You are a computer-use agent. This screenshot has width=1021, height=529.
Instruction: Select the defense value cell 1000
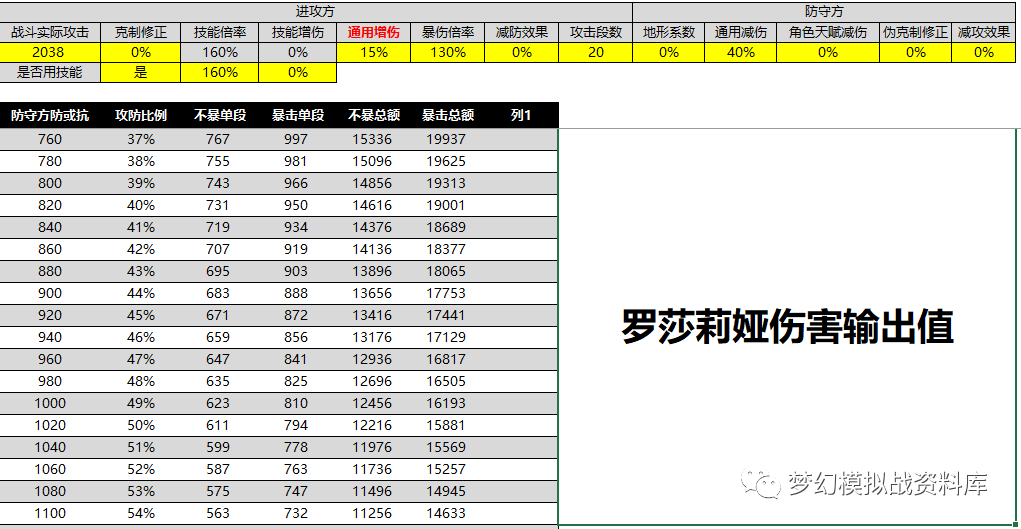coord(50,404)
